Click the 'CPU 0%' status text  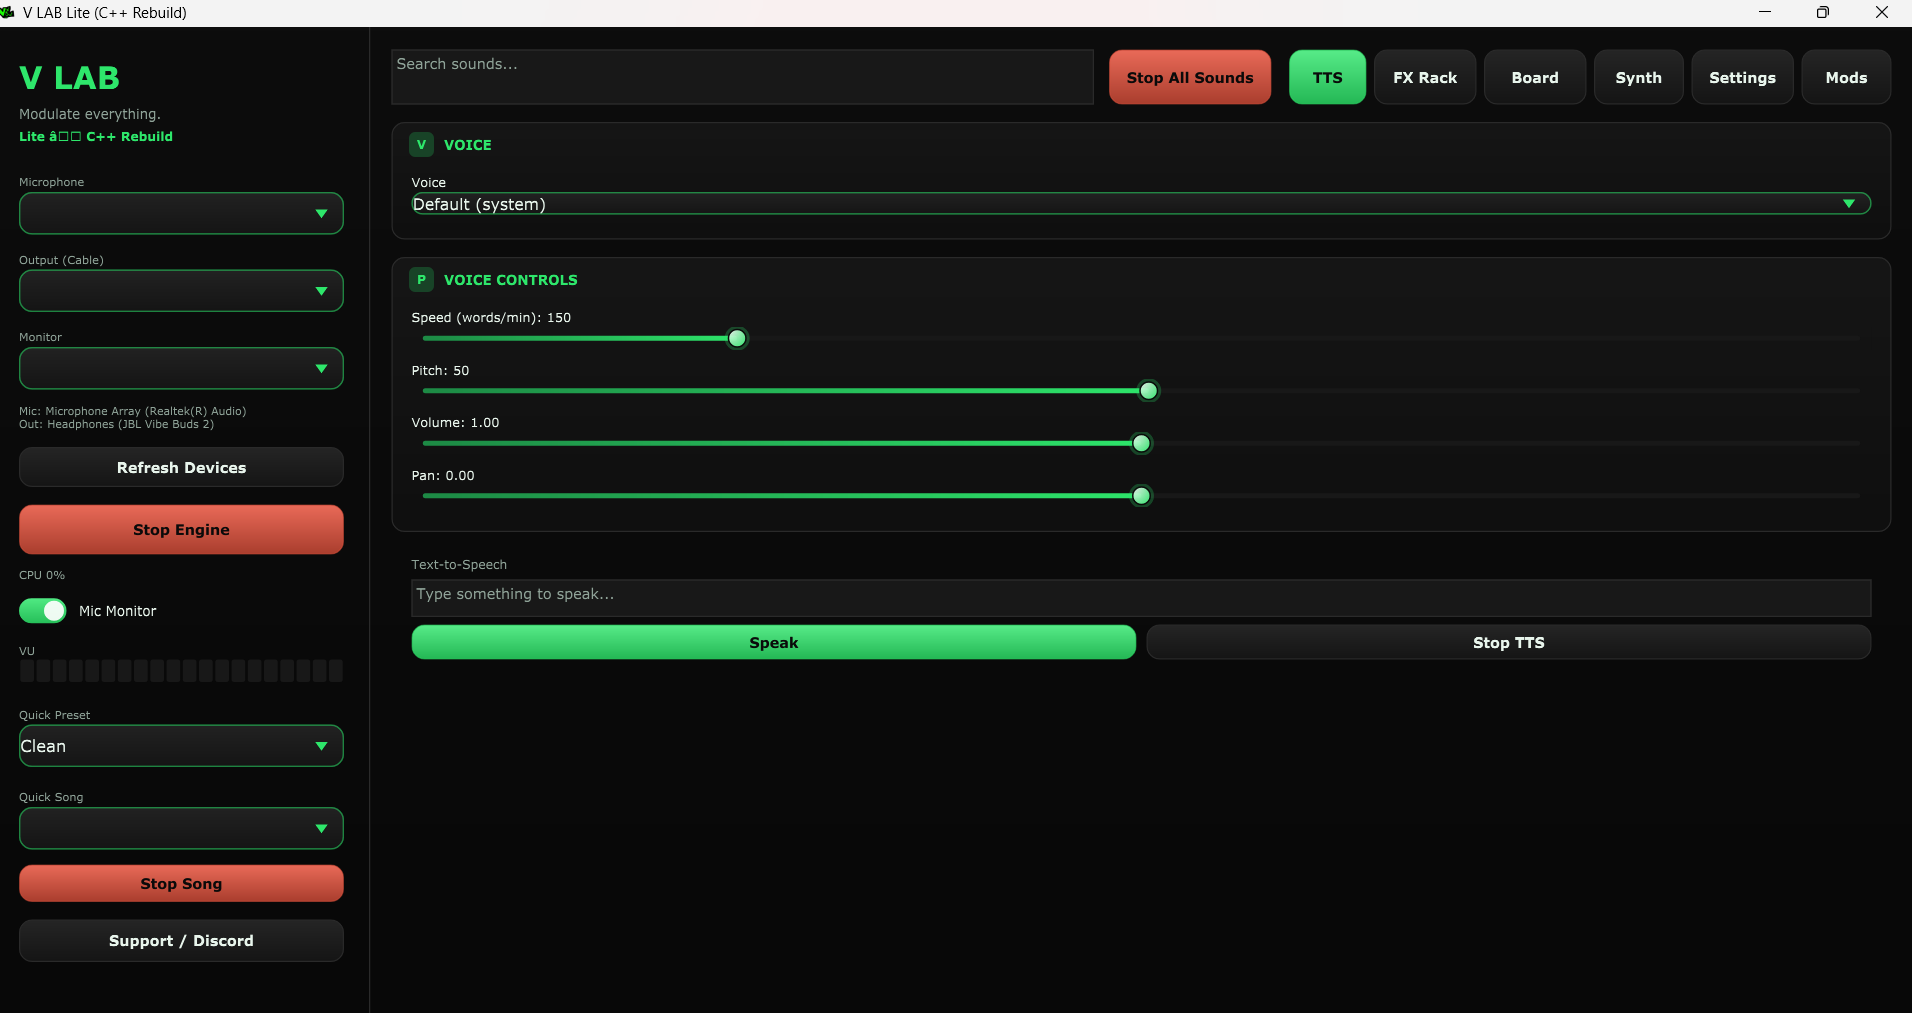click(42, 575)
